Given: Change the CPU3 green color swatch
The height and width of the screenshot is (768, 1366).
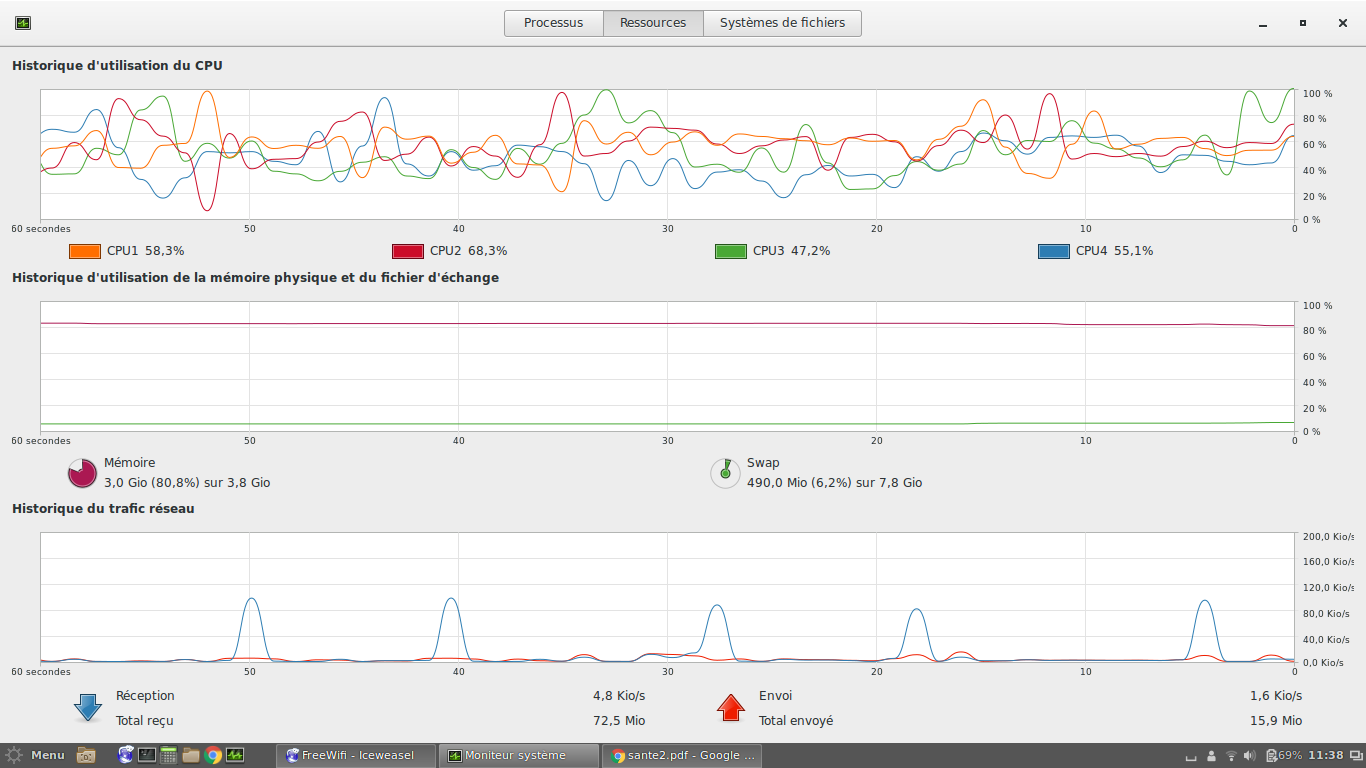Looking at the screenshot, I should (731, 251).
